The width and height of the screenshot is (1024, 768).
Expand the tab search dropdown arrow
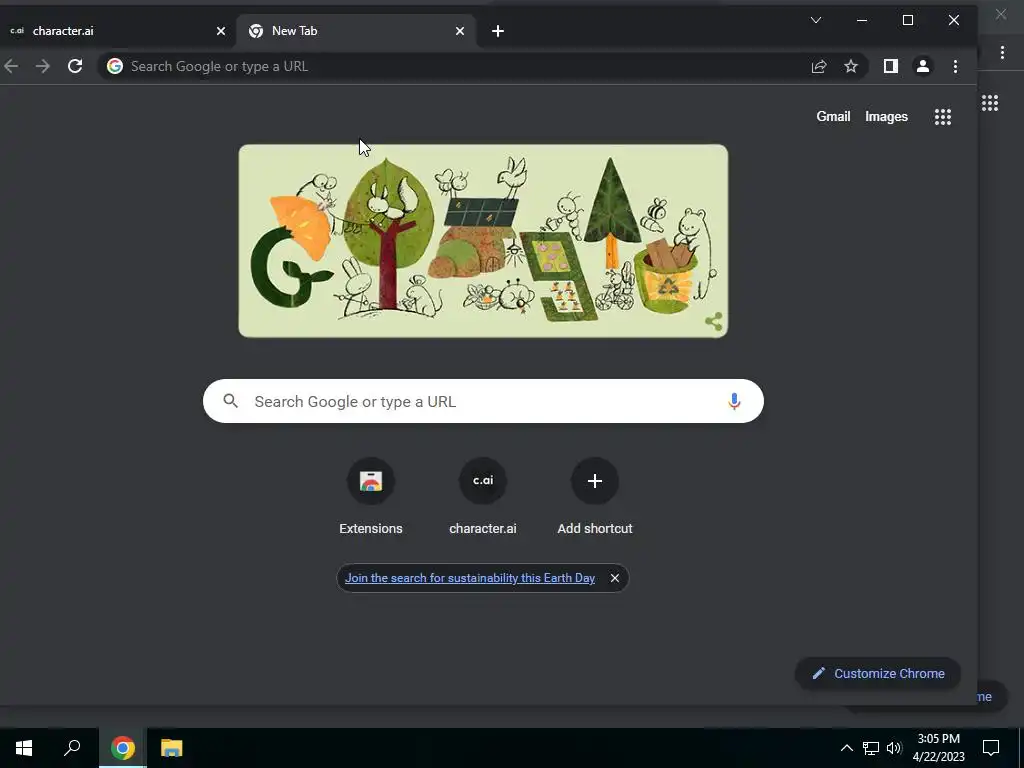pyautogui.click(x=816, y=20)
